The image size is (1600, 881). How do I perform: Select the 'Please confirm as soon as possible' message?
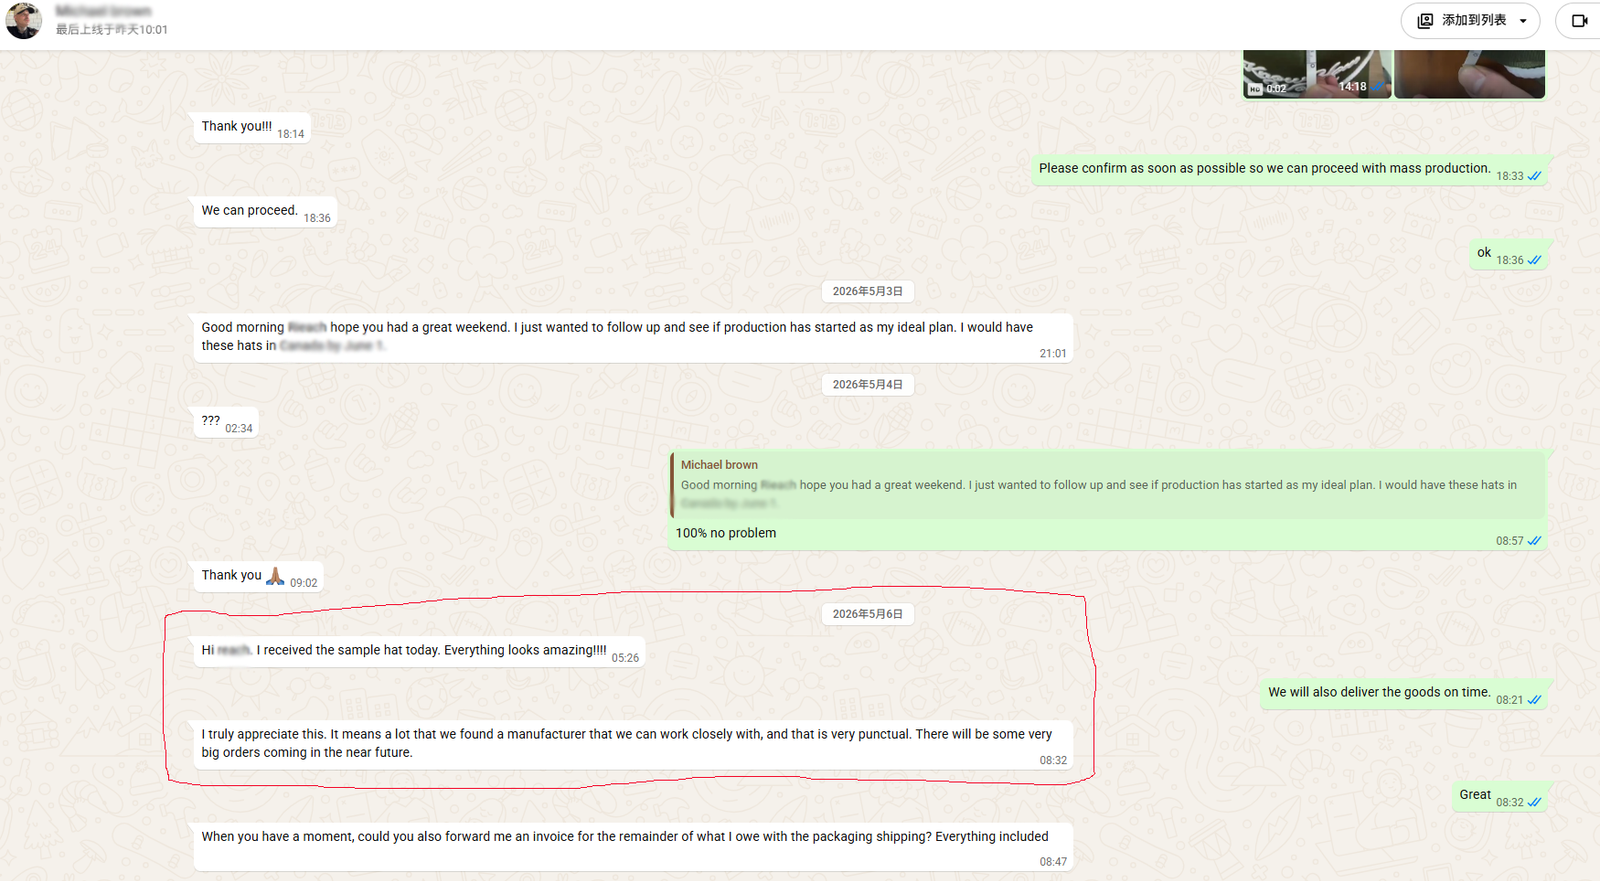coord(1290,169)
